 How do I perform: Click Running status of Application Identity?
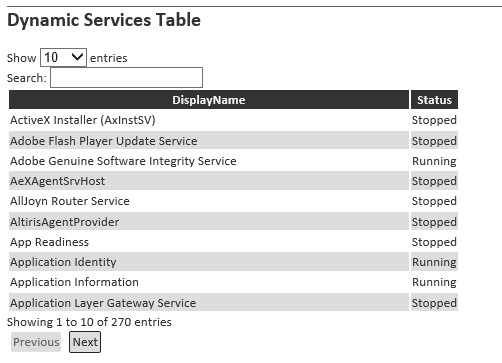(434, 262)
